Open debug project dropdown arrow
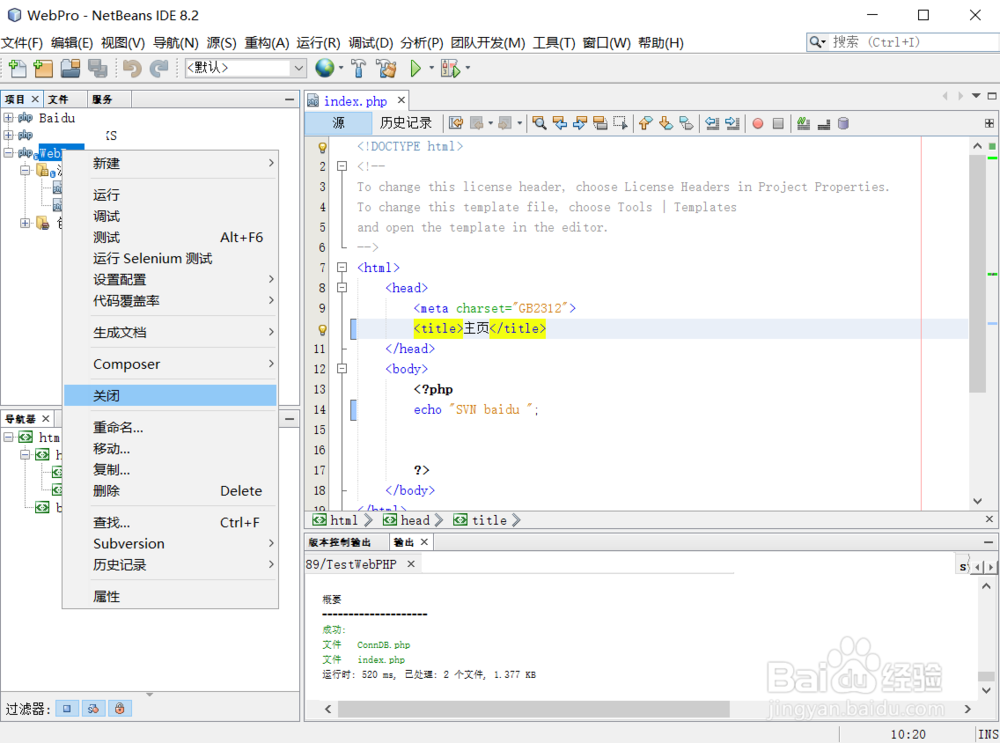This screenshot has height=743, width=1000. [x=468, y=68]
